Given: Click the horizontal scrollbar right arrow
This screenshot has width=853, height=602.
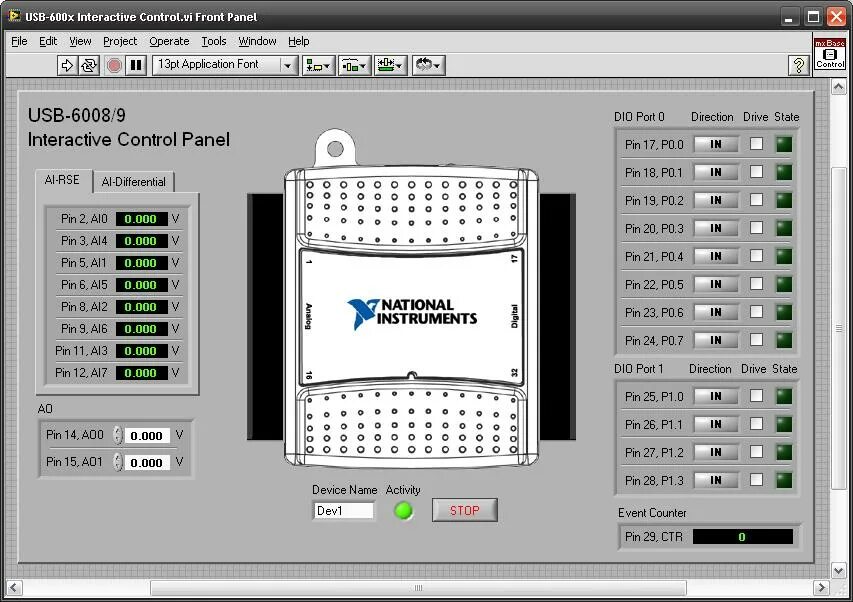Looking at the screenshot, I should point(821,588).
